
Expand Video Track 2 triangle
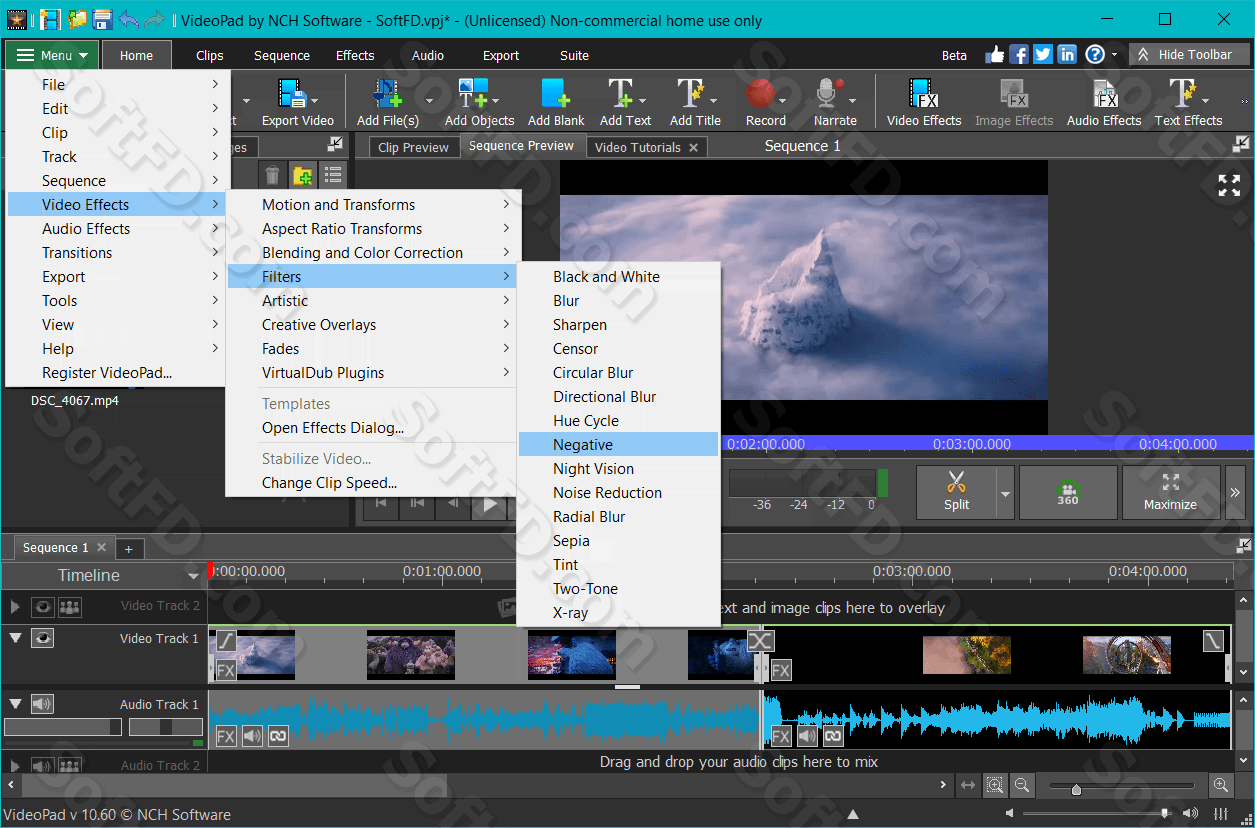click(x=14, y=606)
